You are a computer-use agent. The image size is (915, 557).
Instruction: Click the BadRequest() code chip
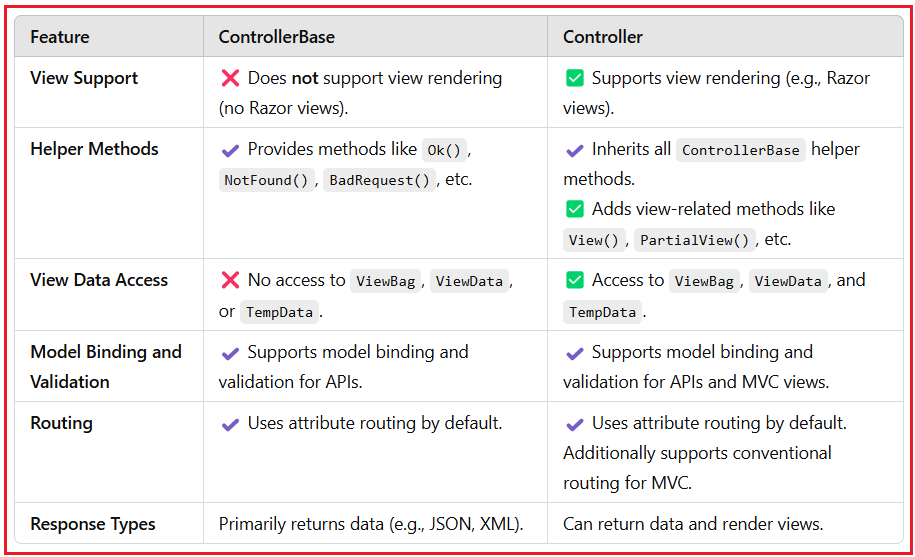[x=380, y=181]
